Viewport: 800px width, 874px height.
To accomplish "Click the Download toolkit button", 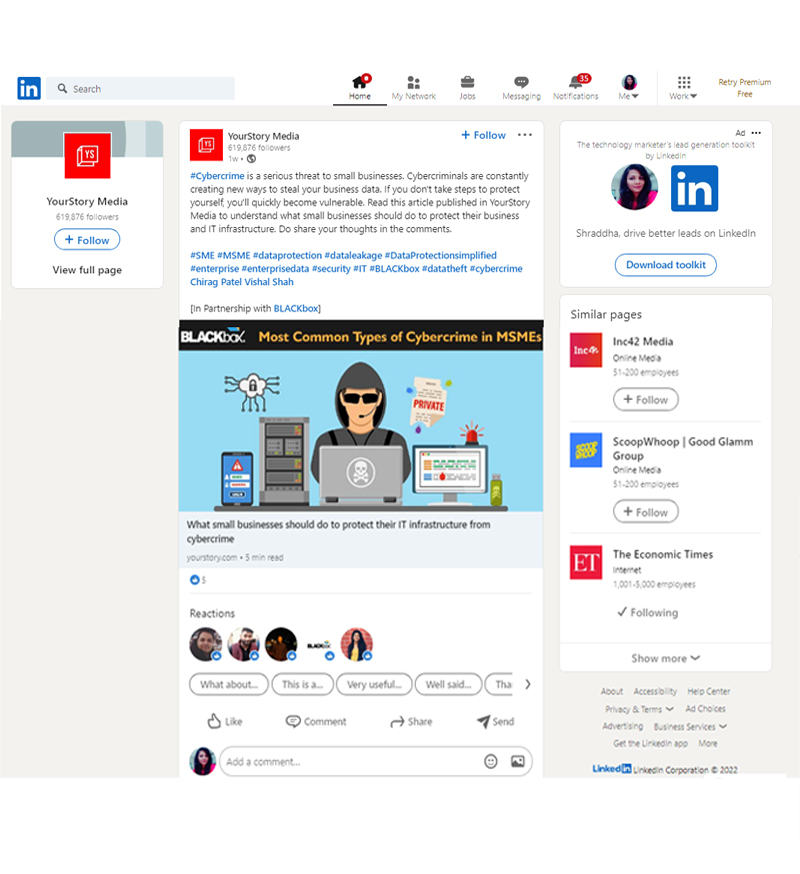I will click(x=665, y=265).
